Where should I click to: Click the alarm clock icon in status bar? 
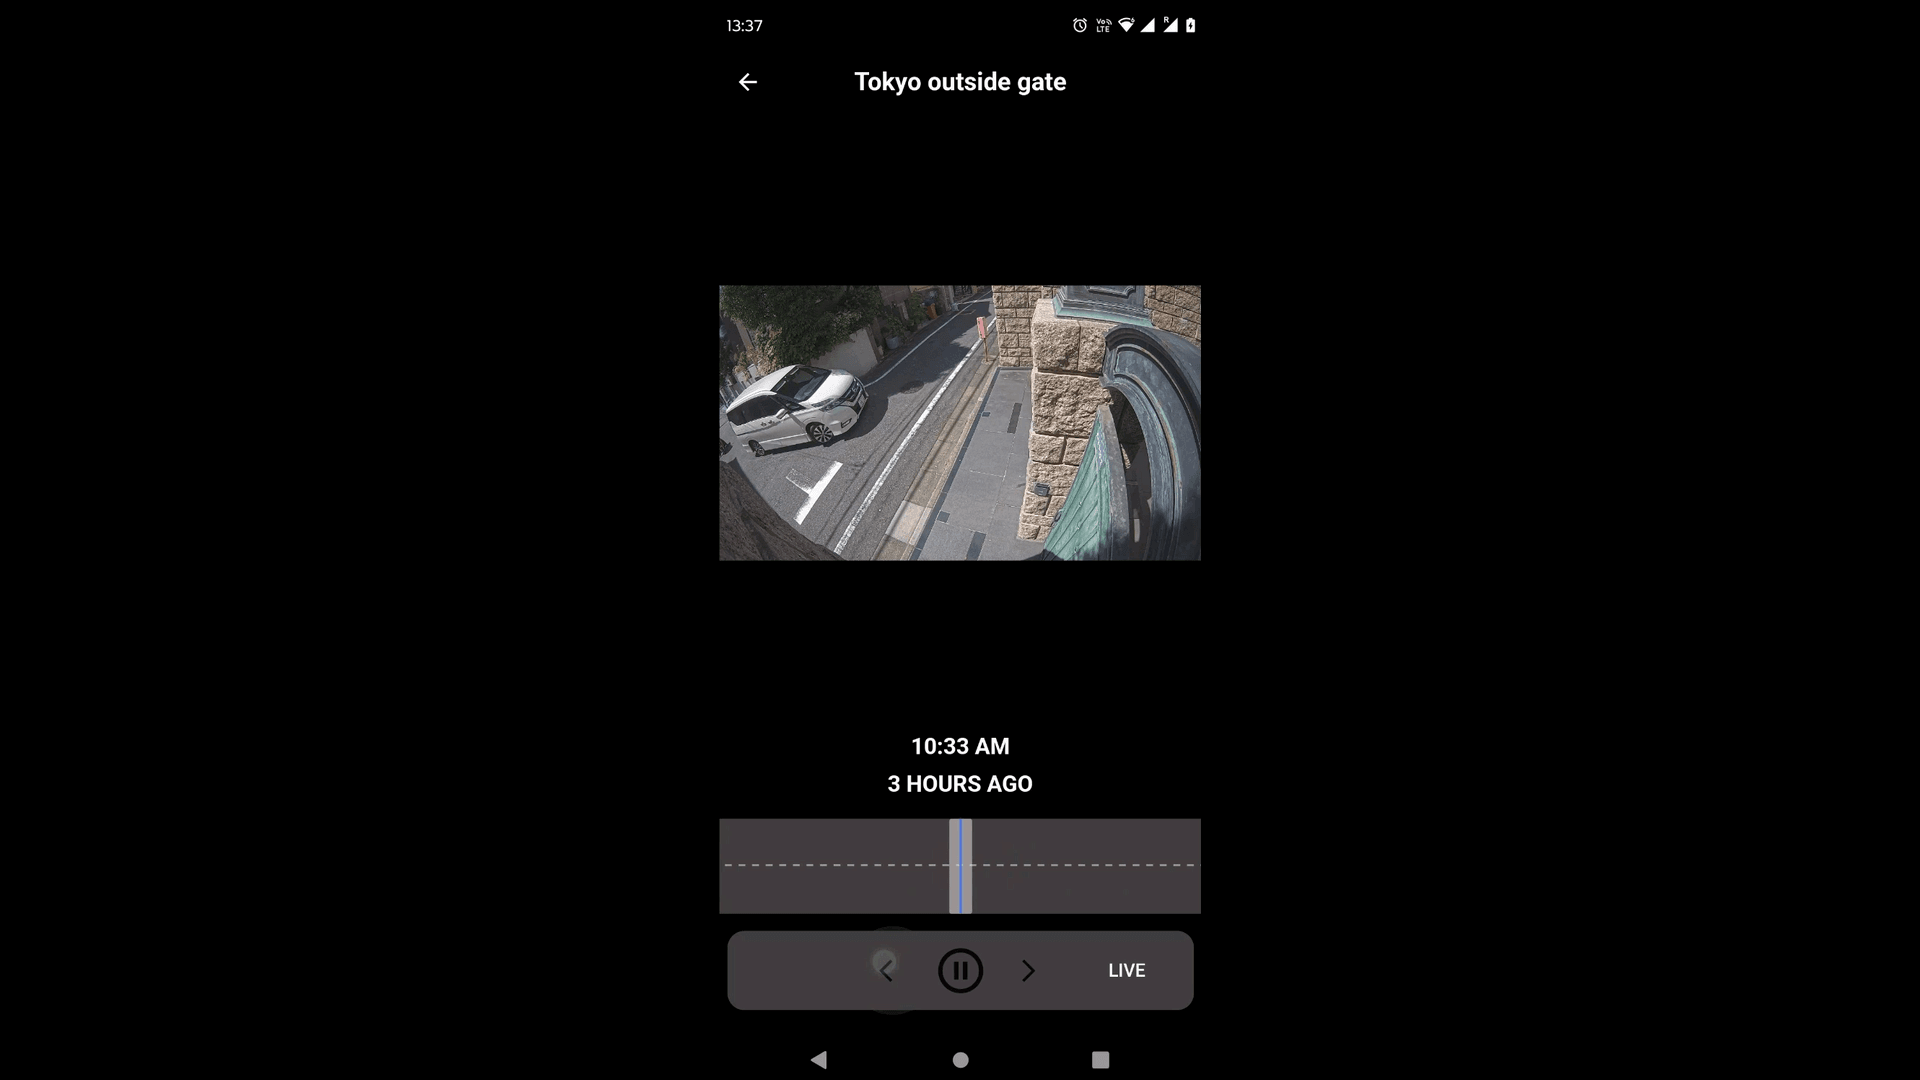(1080, 25)
